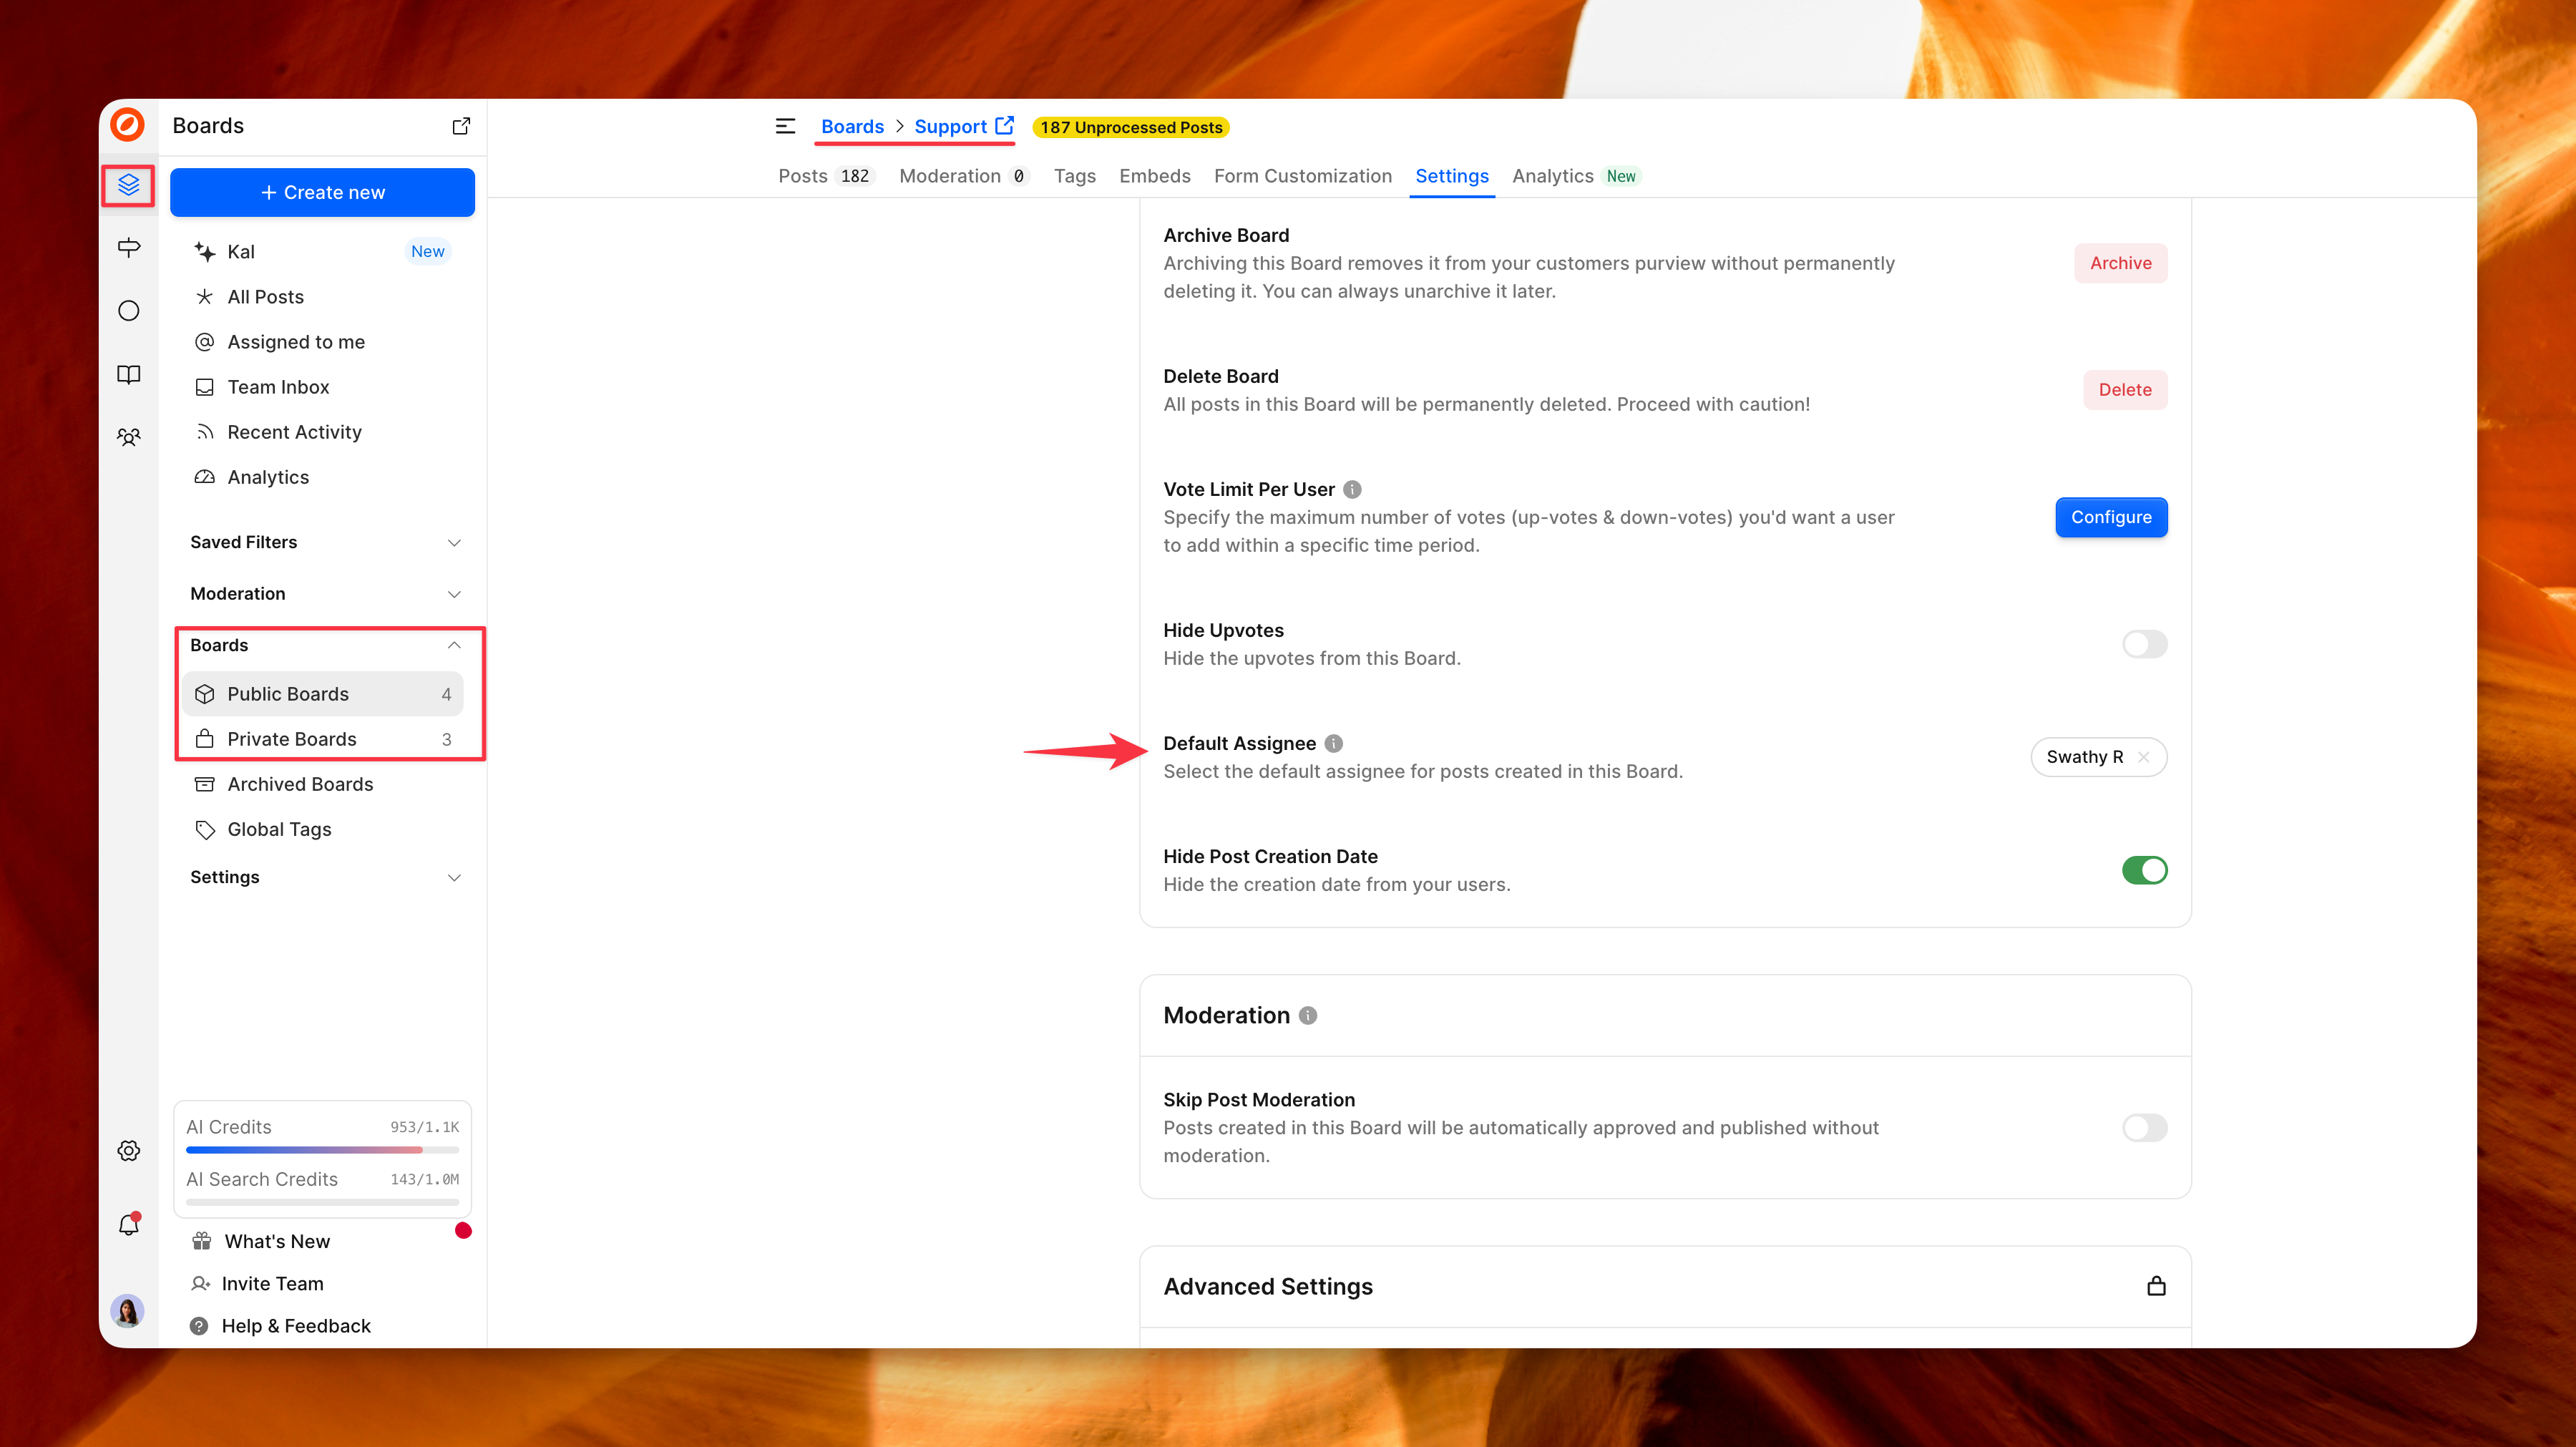
Task: Open the knowledge base book icon
Action: coord(128,374)
